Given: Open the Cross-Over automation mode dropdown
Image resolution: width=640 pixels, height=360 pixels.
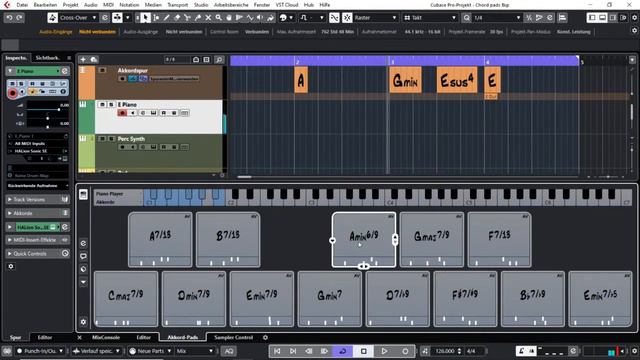Looking at the screenshot, I should click(x=78, y=18).
